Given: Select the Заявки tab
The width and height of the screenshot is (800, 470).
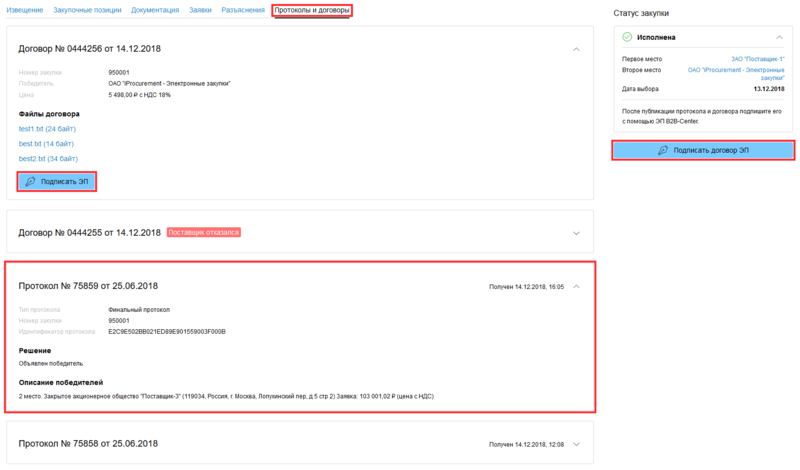Looking at the screenshot, I should [200, 10].
